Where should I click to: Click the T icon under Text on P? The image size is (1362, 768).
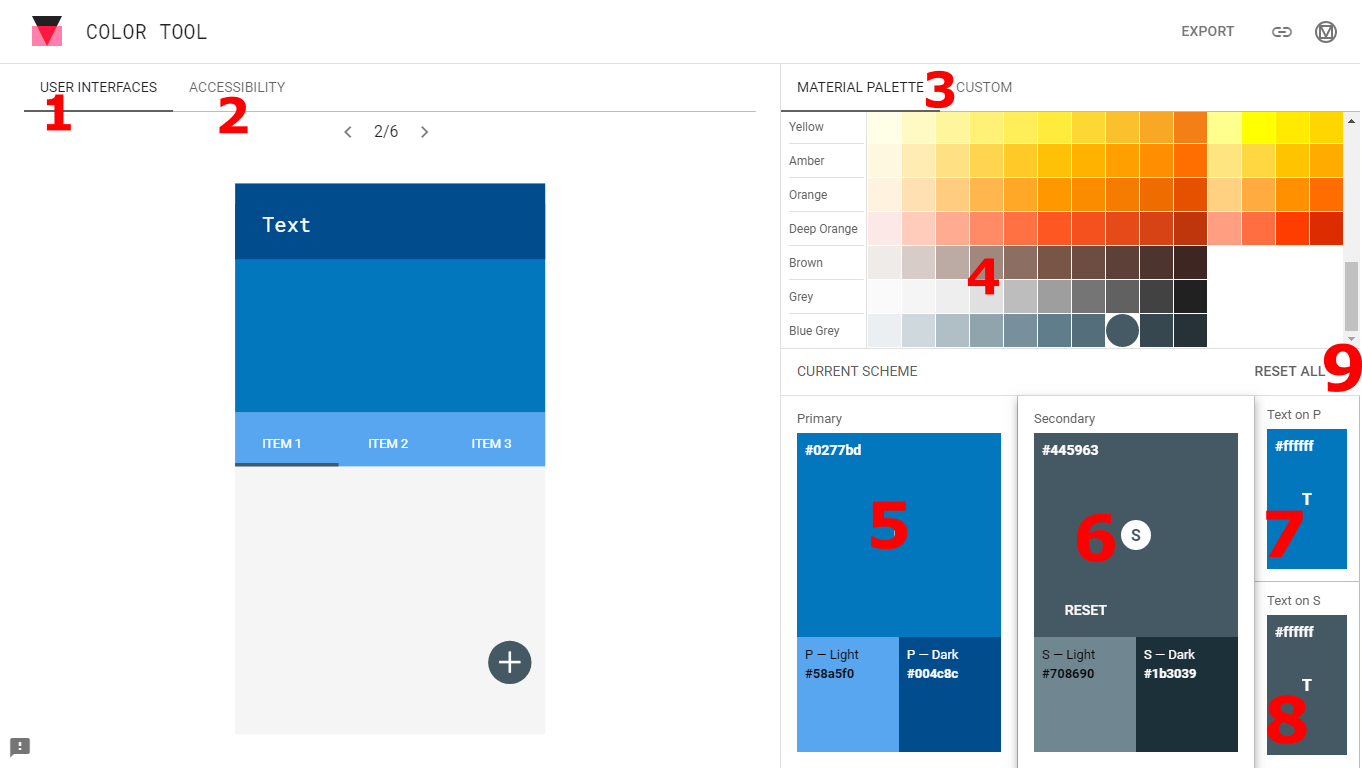point(1307,500)
